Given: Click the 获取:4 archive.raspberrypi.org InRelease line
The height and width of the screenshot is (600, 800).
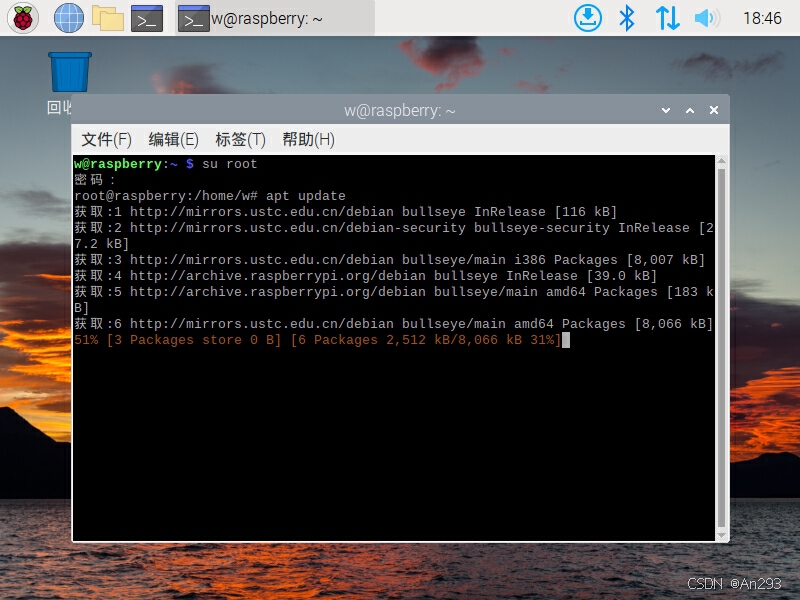Looking at the screenshot, I should (x=365, y=276).
